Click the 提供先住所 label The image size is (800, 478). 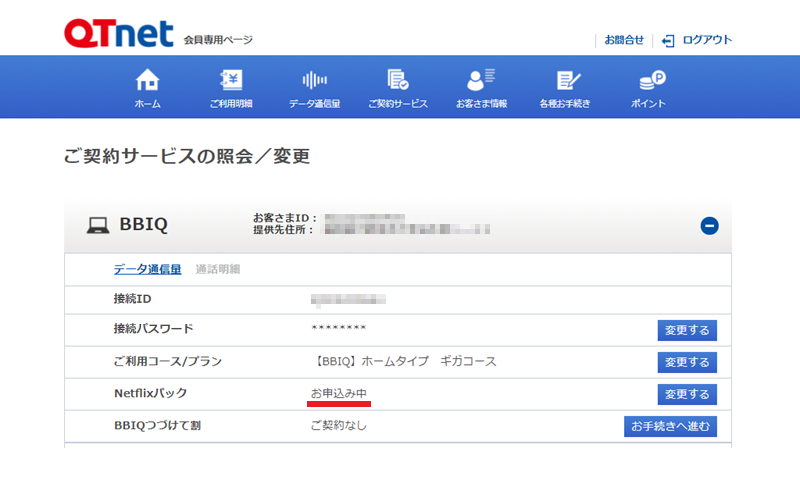pos(283,230)
